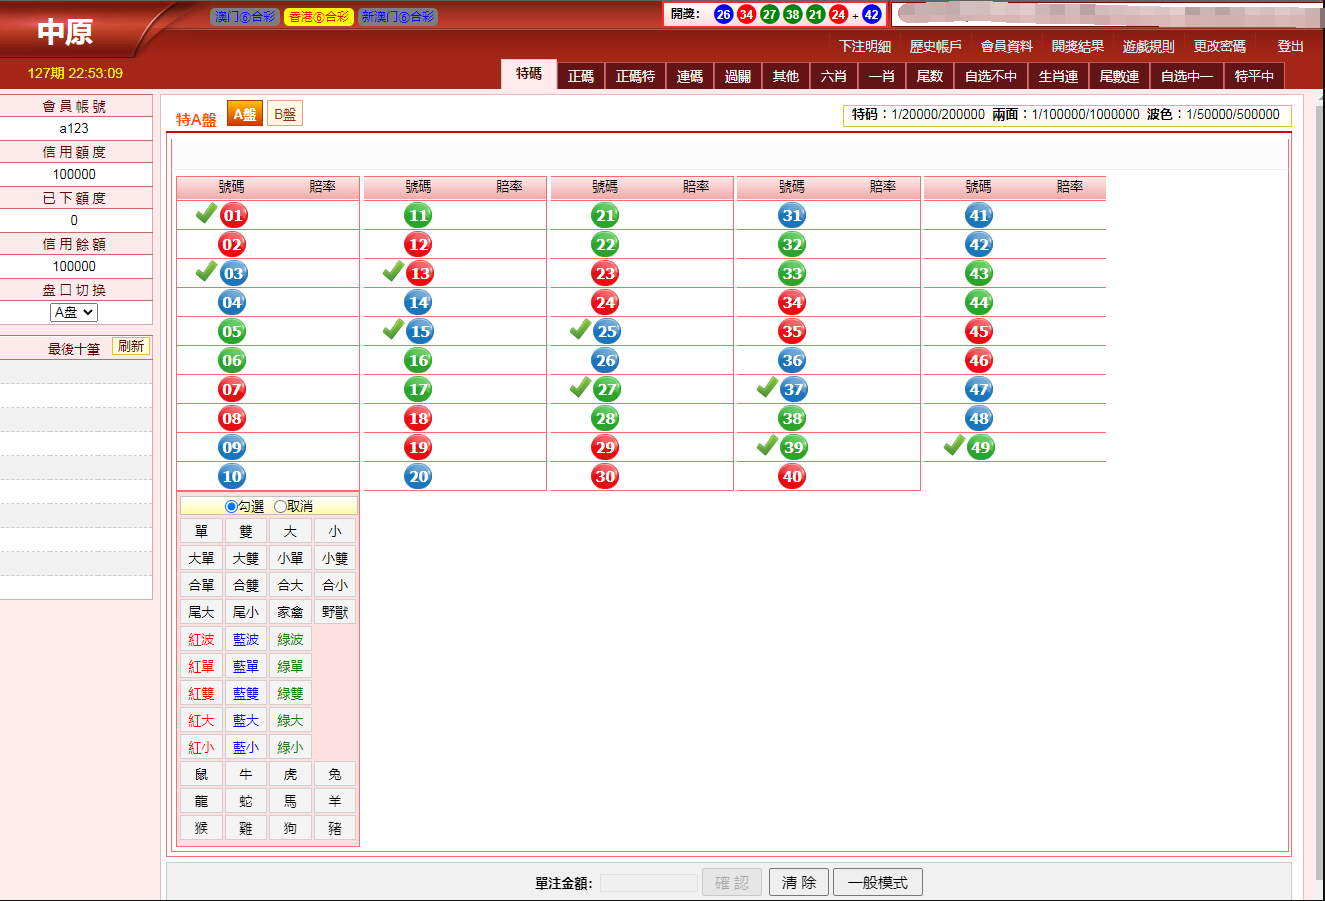Select the 勾選 radio option
Viewport: 1325px width, 901px height.
pyautogui.click(x=232, y=507)
